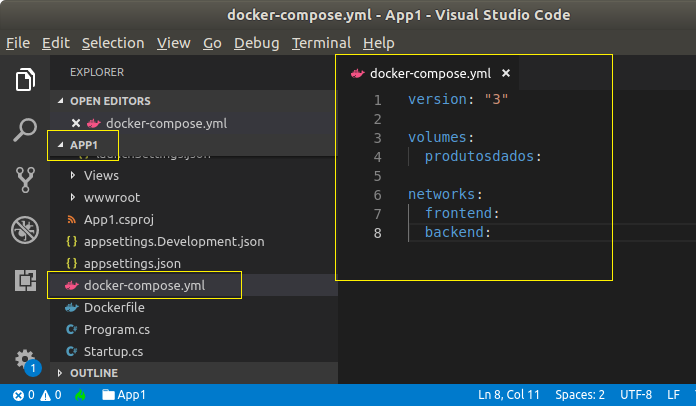
Task: Open the Terminal menu
Action: (321, 43)
